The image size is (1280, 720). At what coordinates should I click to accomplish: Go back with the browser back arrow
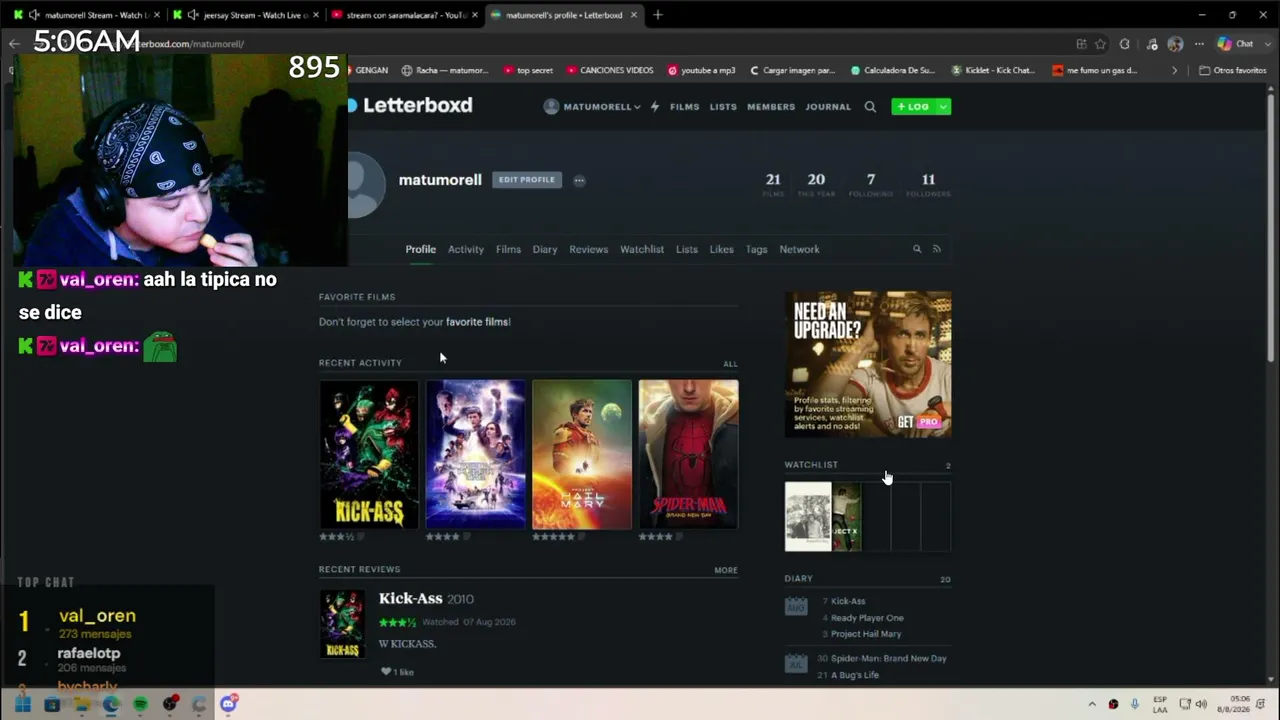(x=14, y=44)
